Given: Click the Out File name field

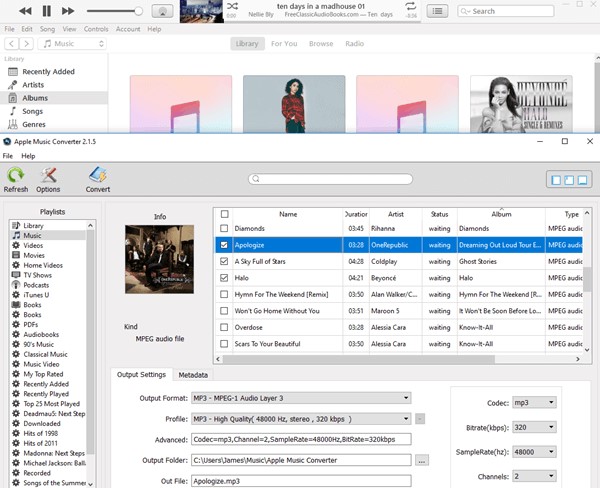Looking at the screenshot, I should pos(301,481).
